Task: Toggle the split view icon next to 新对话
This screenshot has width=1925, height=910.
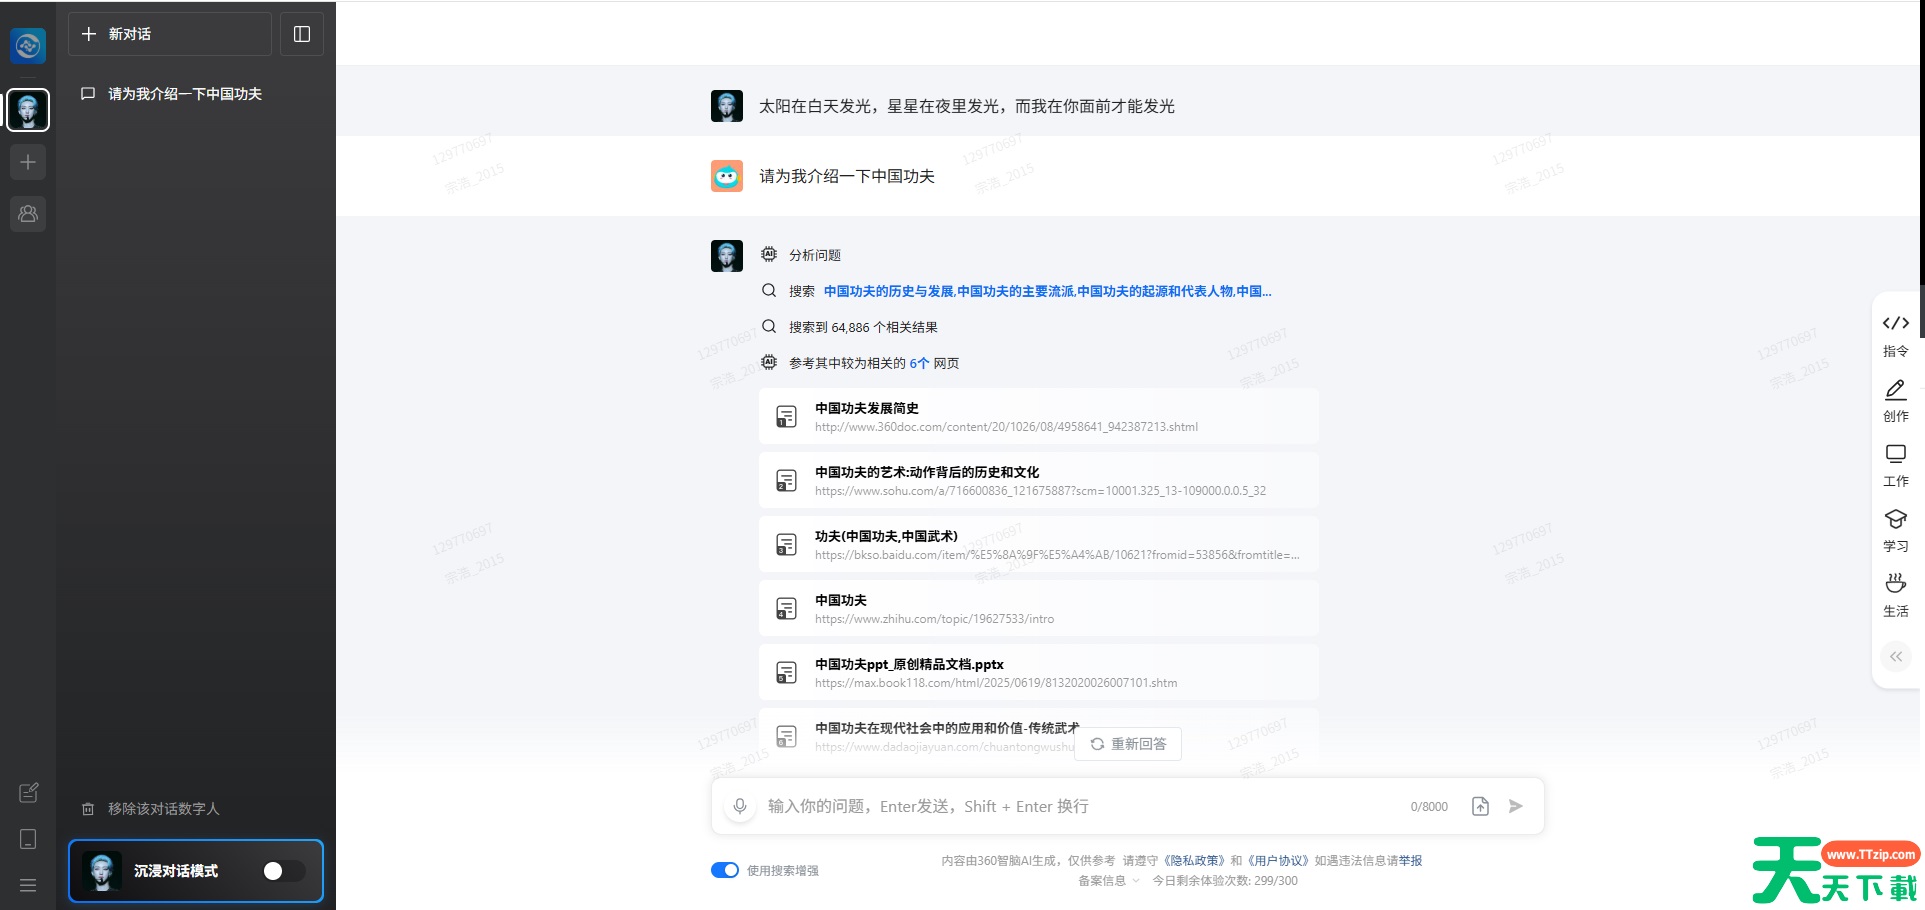Action: point(302,33)
